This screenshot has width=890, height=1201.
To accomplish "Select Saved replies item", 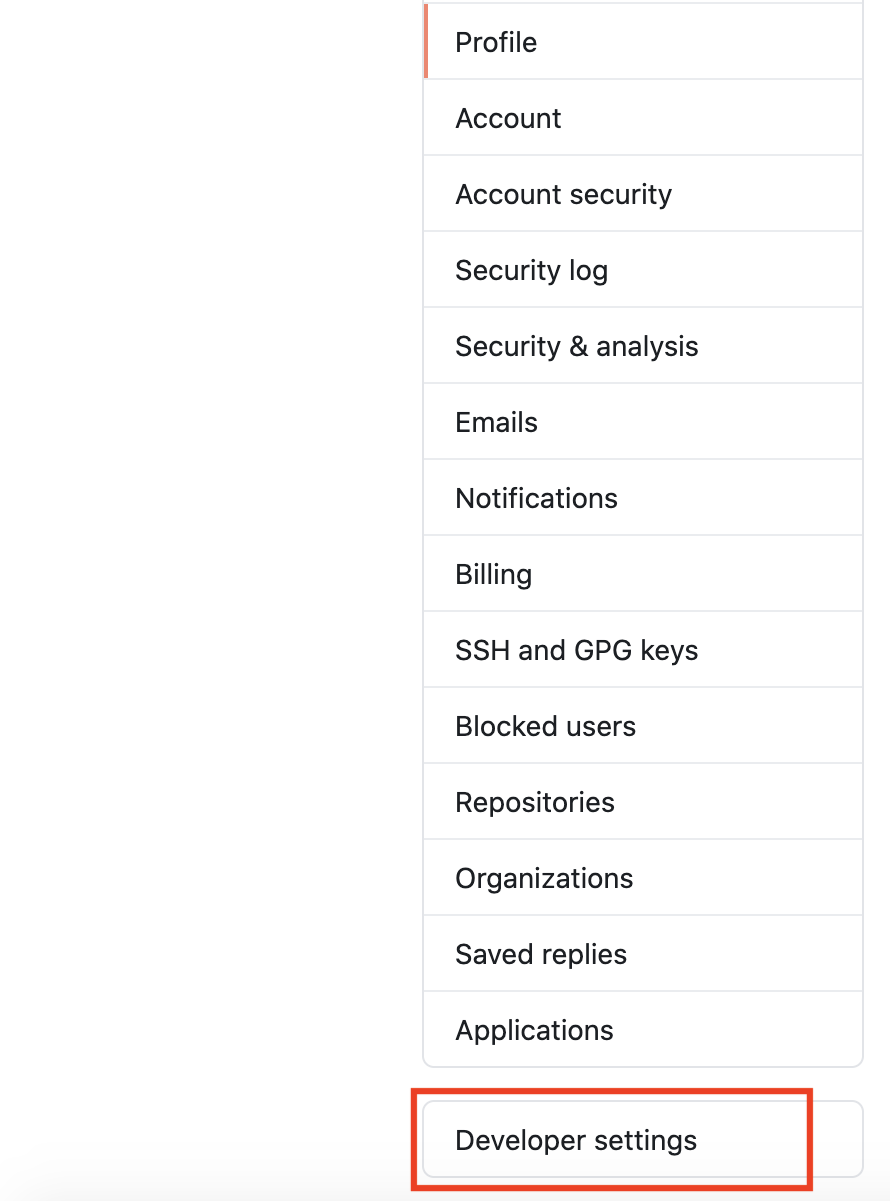I will 541,954.
